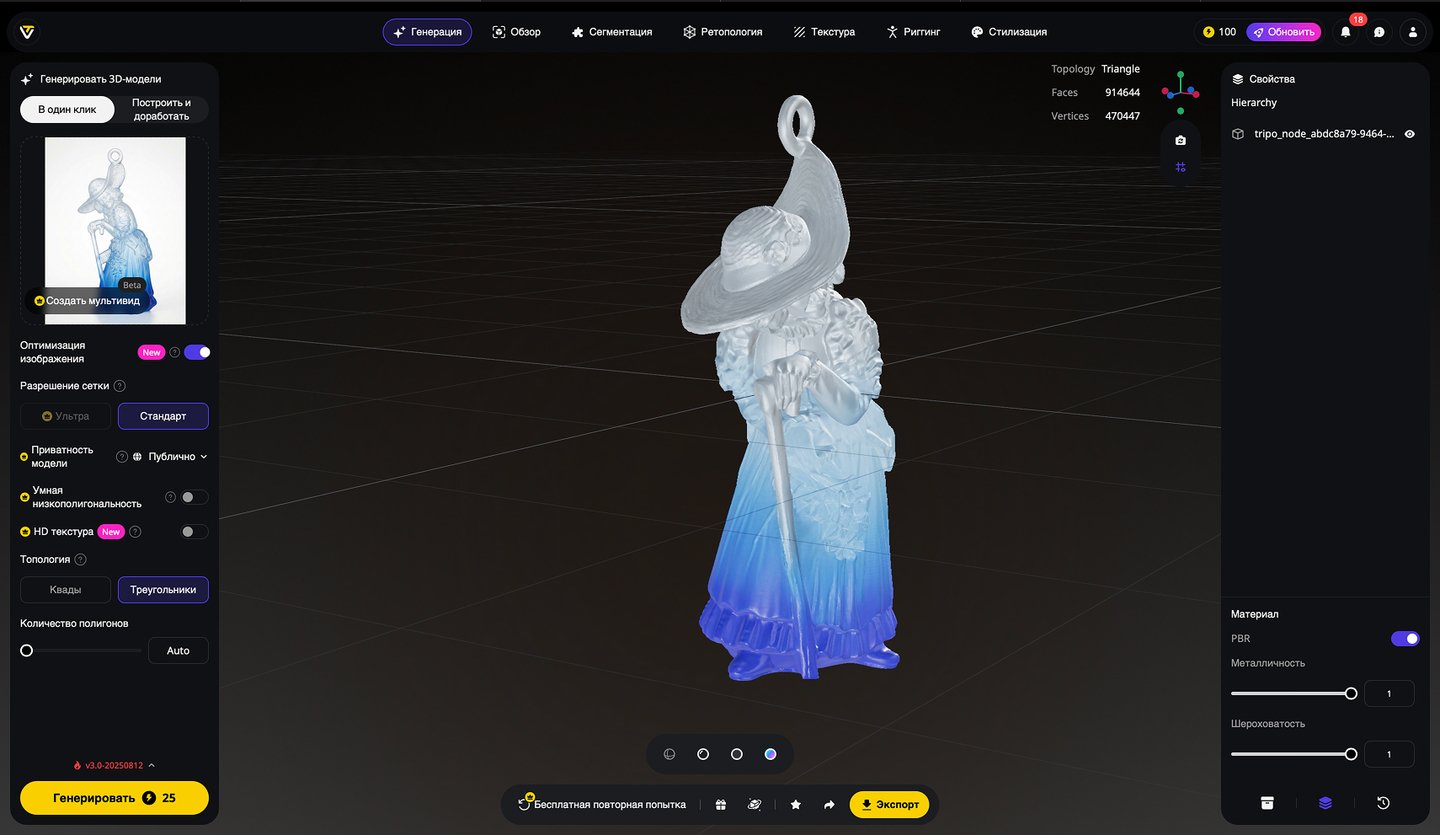Open the archive box icon
Viewport: 1440px width, 835px height.
pos(1267,802)
